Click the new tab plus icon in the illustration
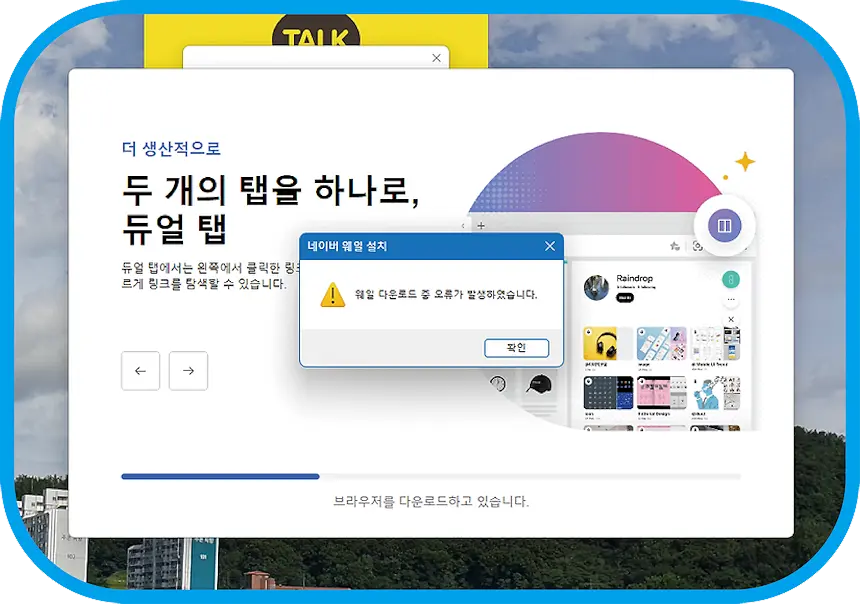 point(481,225)
